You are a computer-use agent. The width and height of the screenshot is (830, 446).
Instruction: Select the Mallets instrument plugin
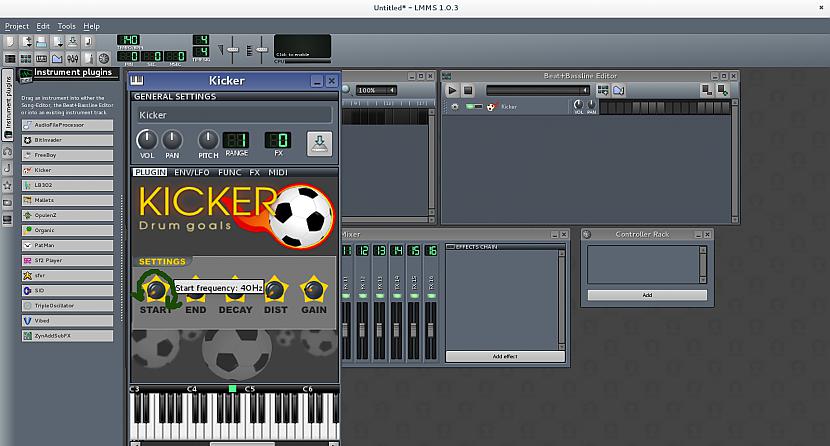click(x=67, y=201)
